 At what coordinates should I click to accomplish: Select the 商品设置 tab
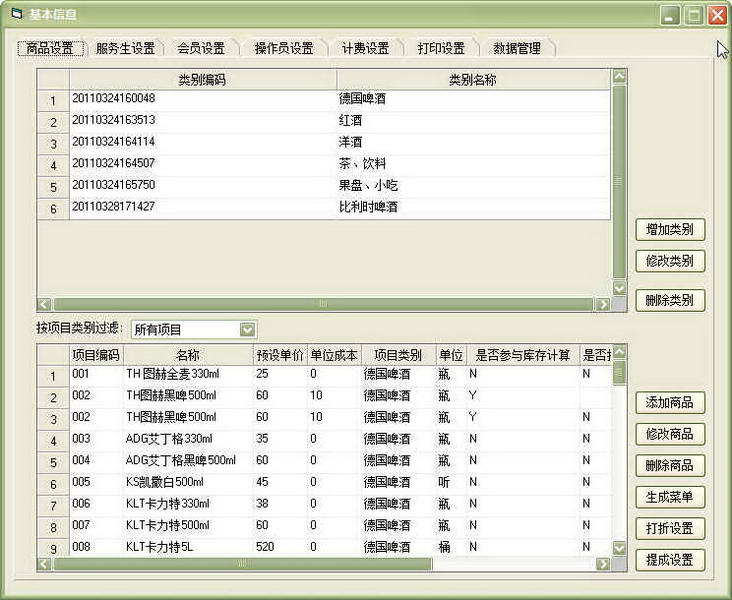(50, 48)
